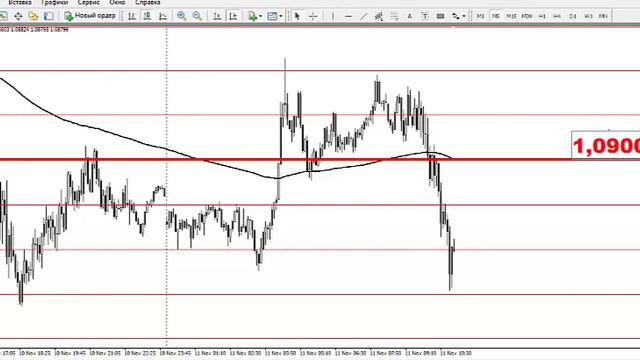Switch to M30 timeframe
The height and width of the screenshot is (360, 640).
pos(527,16)
